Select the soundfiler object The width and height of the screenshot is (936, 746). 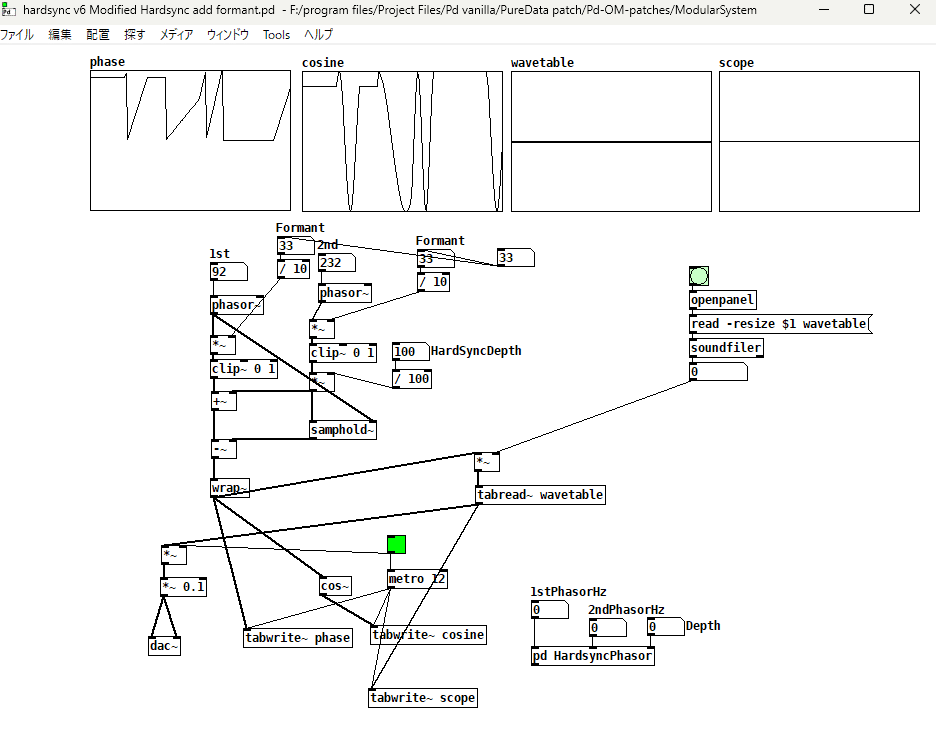[726, 347]
